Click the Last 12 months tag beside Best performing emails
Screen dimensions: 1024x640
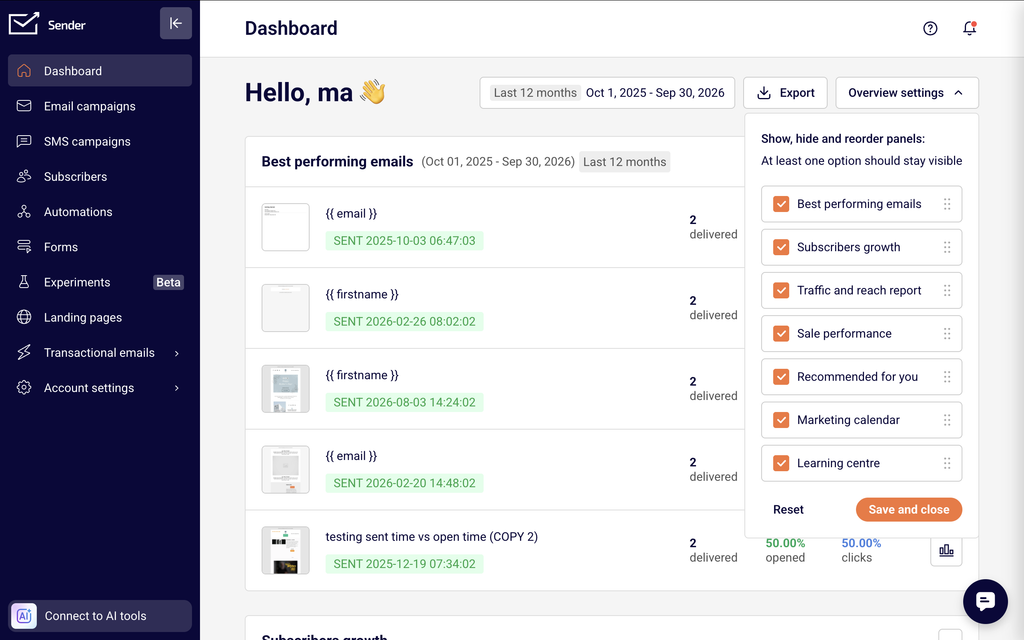(624, 162)
